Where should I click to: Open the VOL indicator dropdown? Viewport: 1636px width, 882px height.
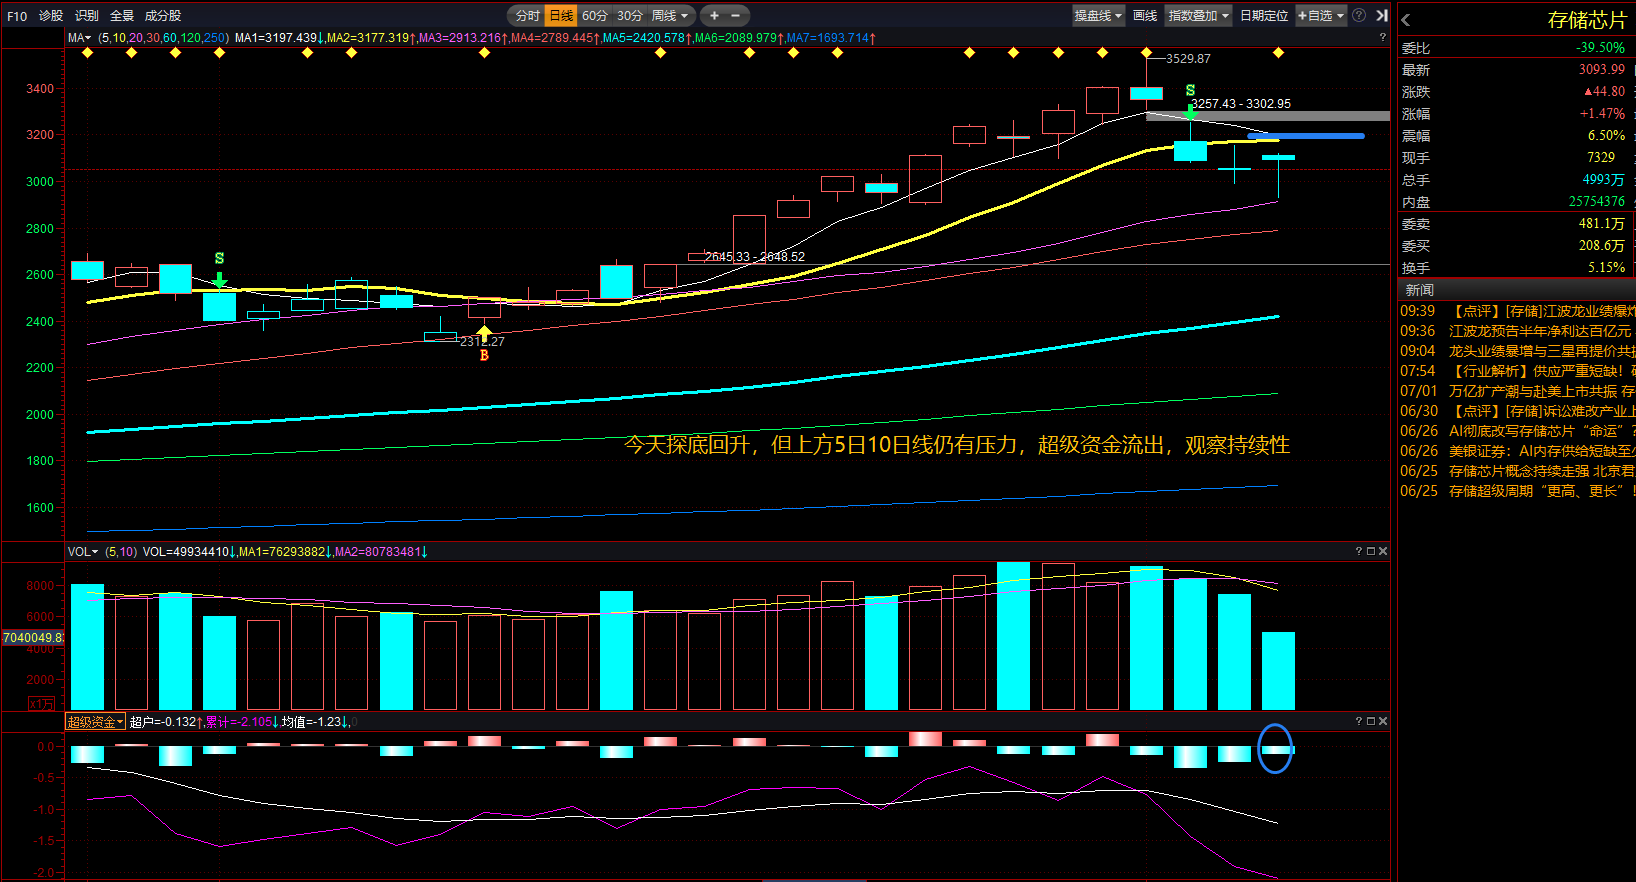[x=83, y=552]
